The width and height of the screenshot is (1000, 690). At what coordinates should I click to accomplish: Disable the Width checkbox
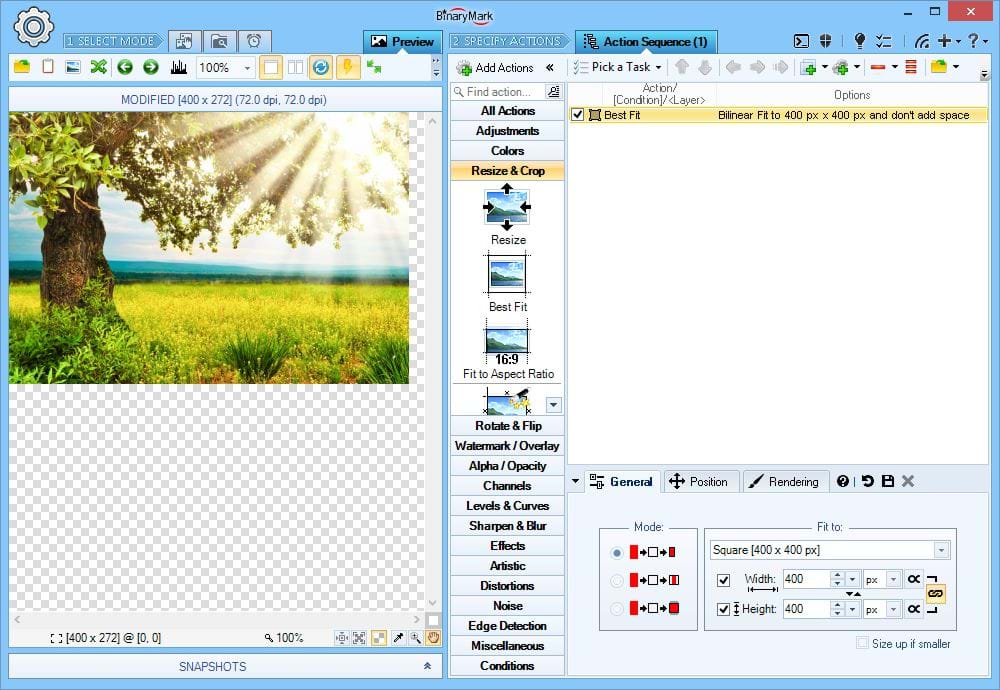(x=724, y=579)
